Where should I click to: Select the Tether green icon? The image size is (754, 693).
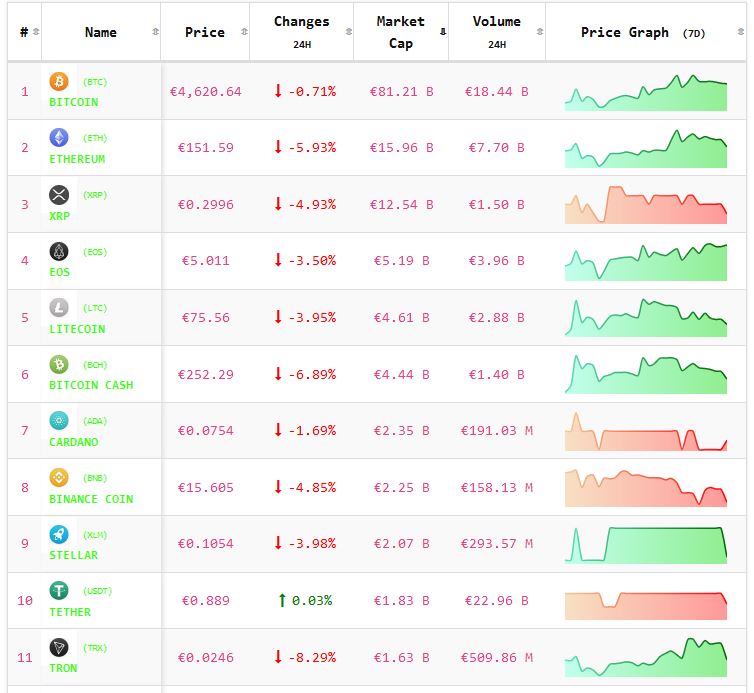(x=59, y=590)
